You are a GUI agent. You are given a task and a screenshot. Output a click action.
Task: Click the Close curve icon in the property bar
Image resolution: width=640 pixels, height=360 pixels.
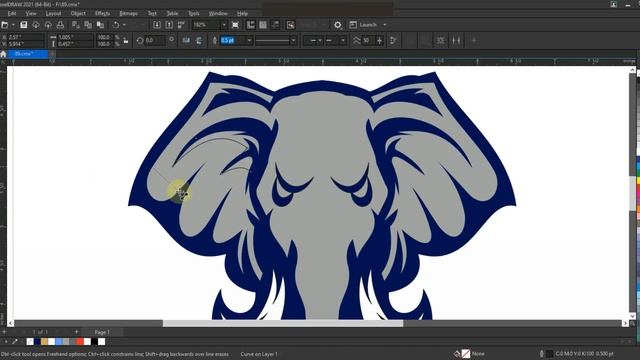[x=393, y=40]
